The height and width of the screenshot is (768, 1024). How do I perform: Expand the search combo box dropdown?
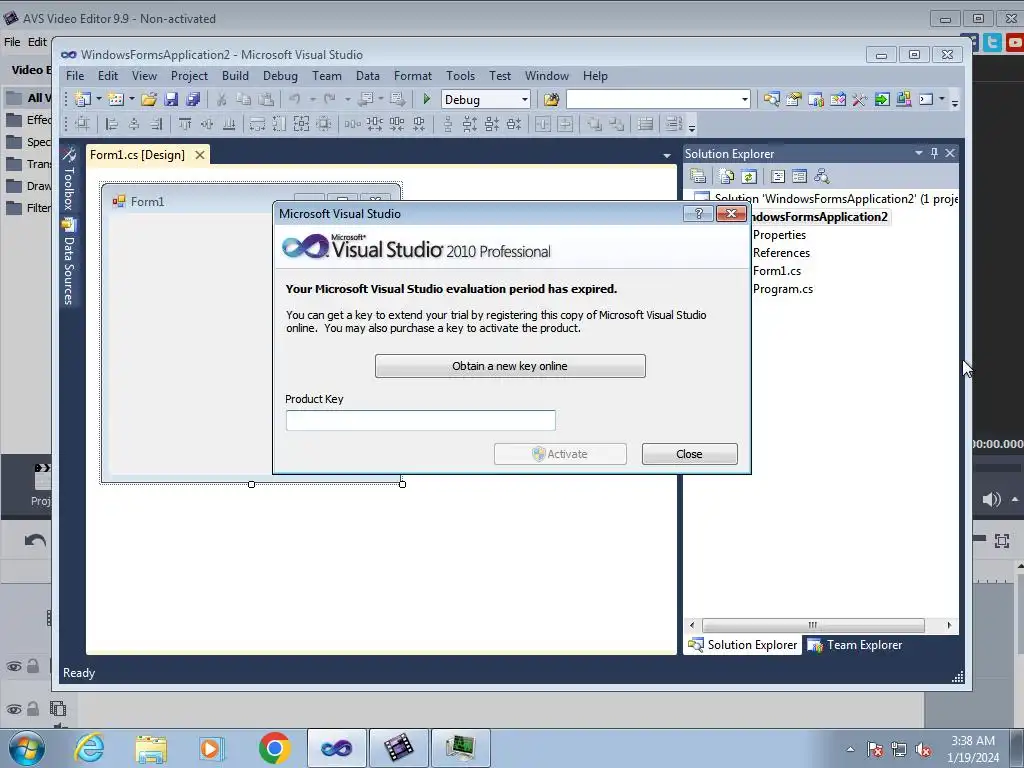pos(744,99)
